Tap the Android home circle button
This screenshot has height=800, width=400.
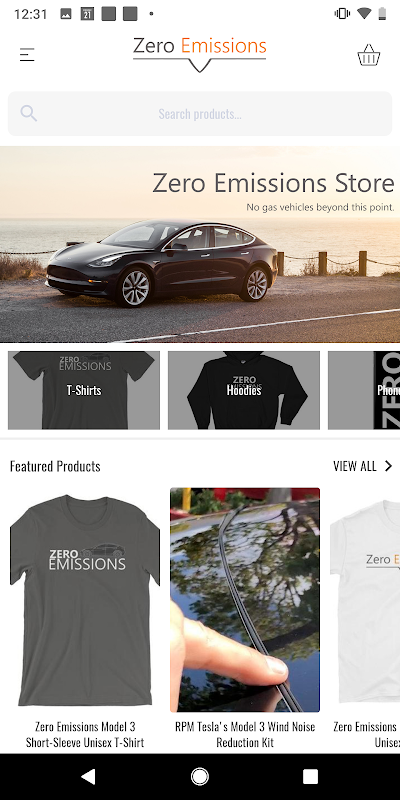coord(199,777)
